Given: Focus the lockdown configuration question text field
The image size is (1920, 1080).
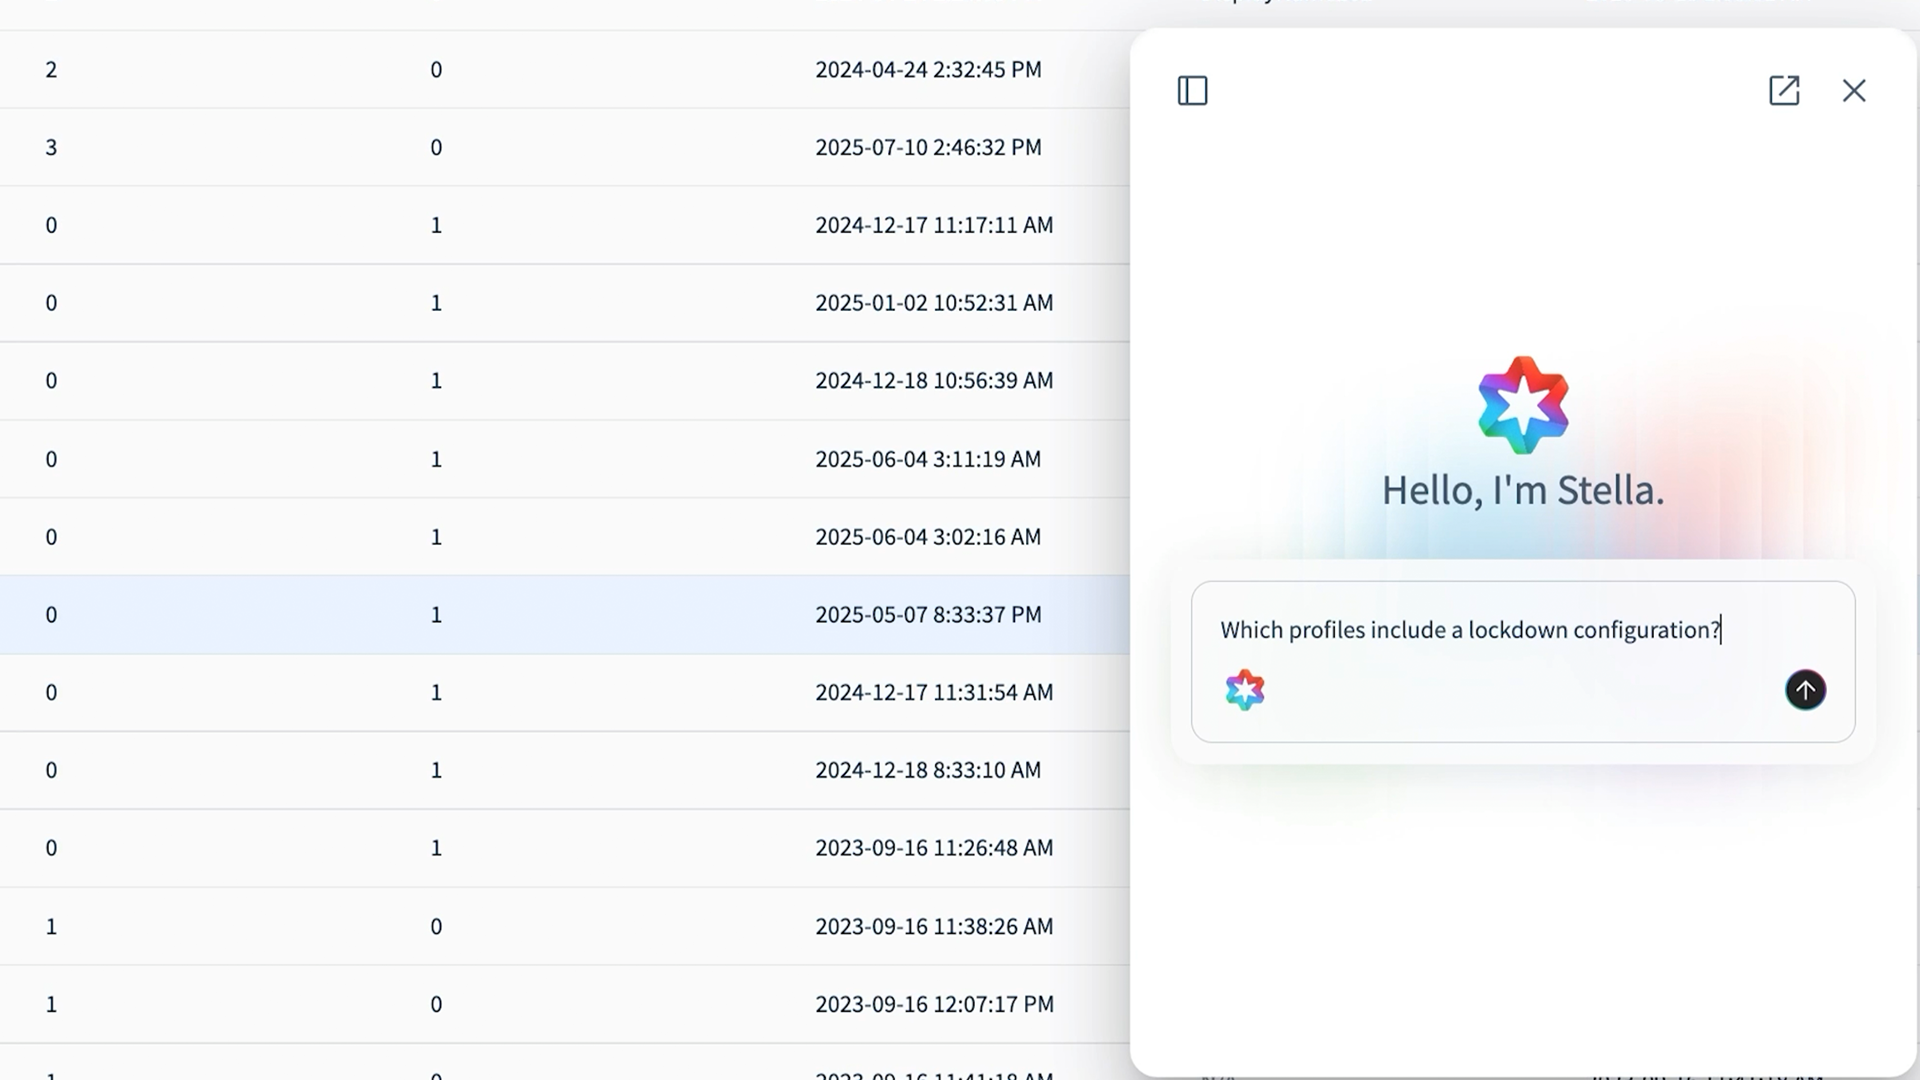Looking at the screenshot, I should 1470,630.
